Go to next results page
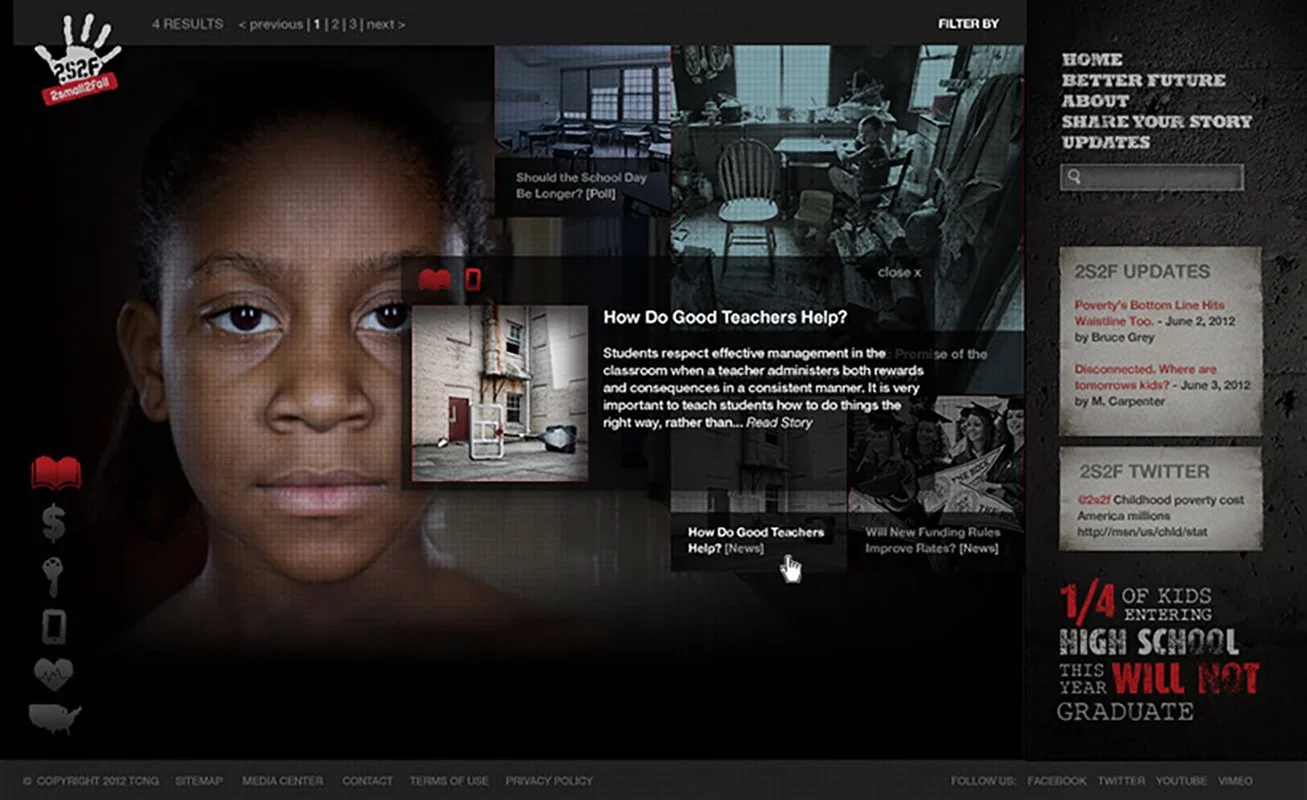 click(386, 24)
